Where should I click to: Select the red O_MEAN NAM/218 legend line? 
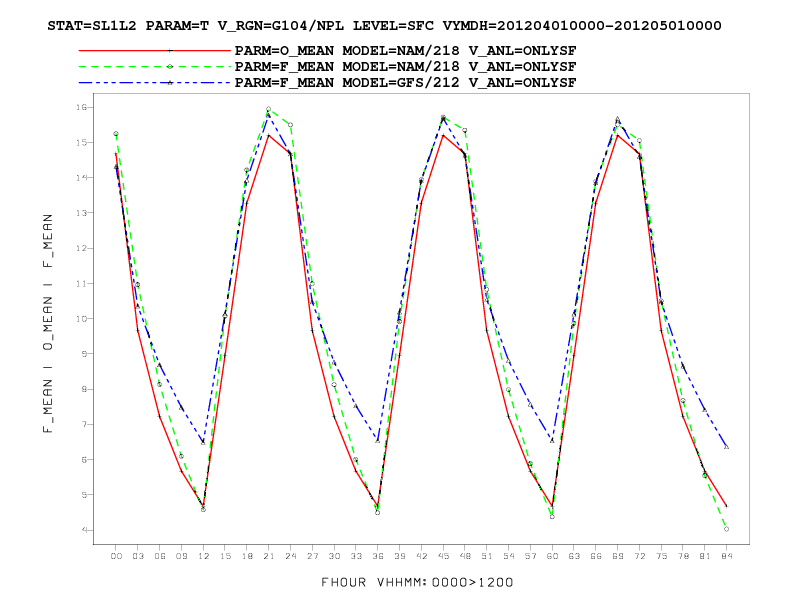155,50
